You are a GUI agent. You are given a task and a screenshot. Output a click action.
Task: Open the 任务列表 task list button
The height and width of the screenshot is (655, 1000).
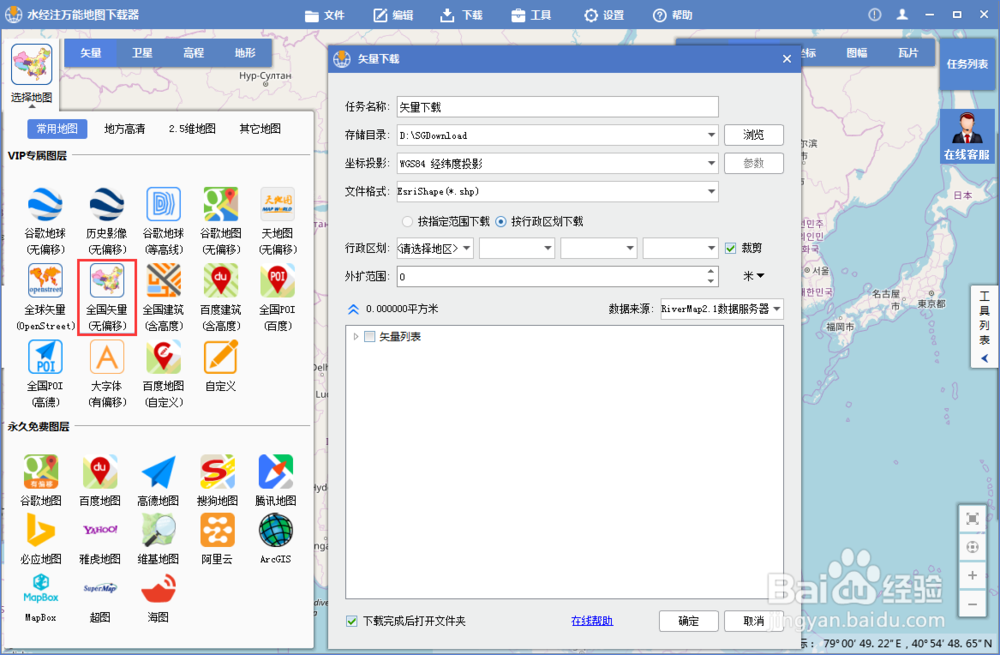[967, 64]
